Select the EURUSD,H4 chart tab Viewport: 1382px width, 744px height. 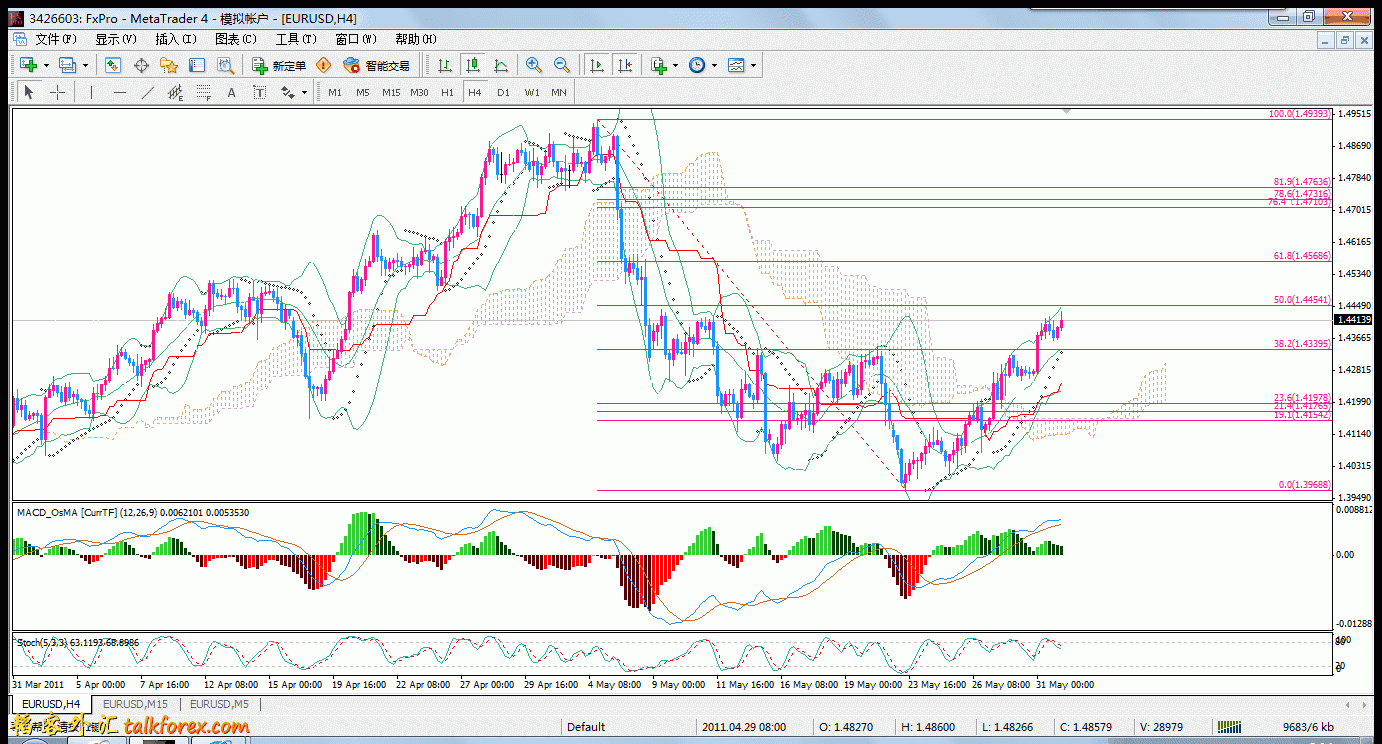click(51, 704)
